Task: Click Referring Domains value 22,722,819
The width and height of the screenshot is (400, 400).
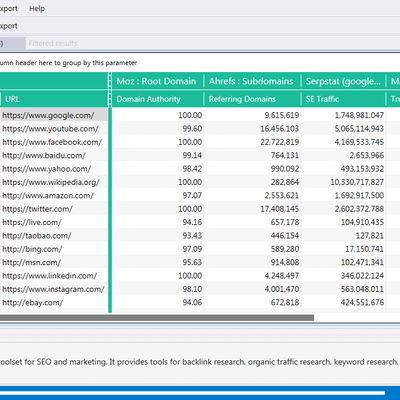Action: (x=280, y=142)
